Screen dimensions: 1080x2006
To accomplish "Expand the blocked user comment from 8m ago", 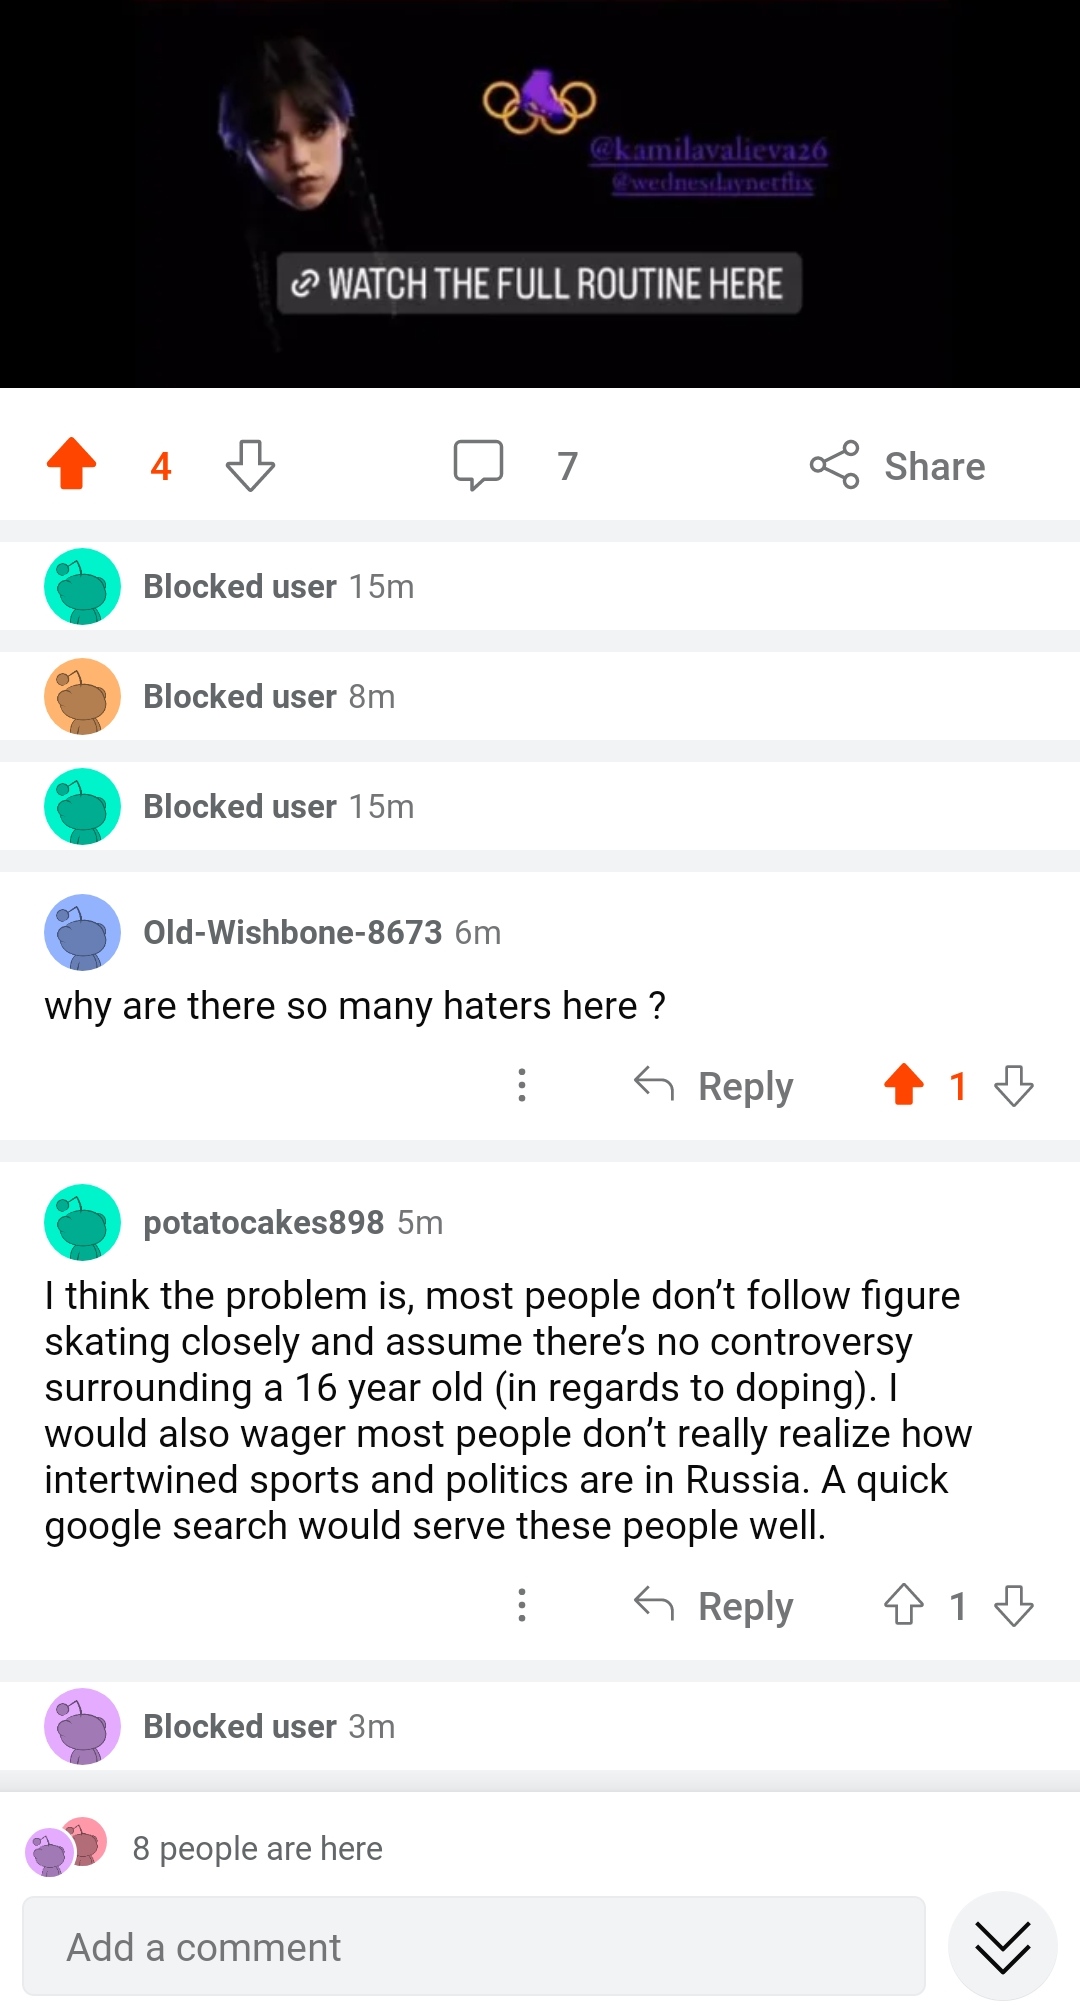I will pos(270,696).
